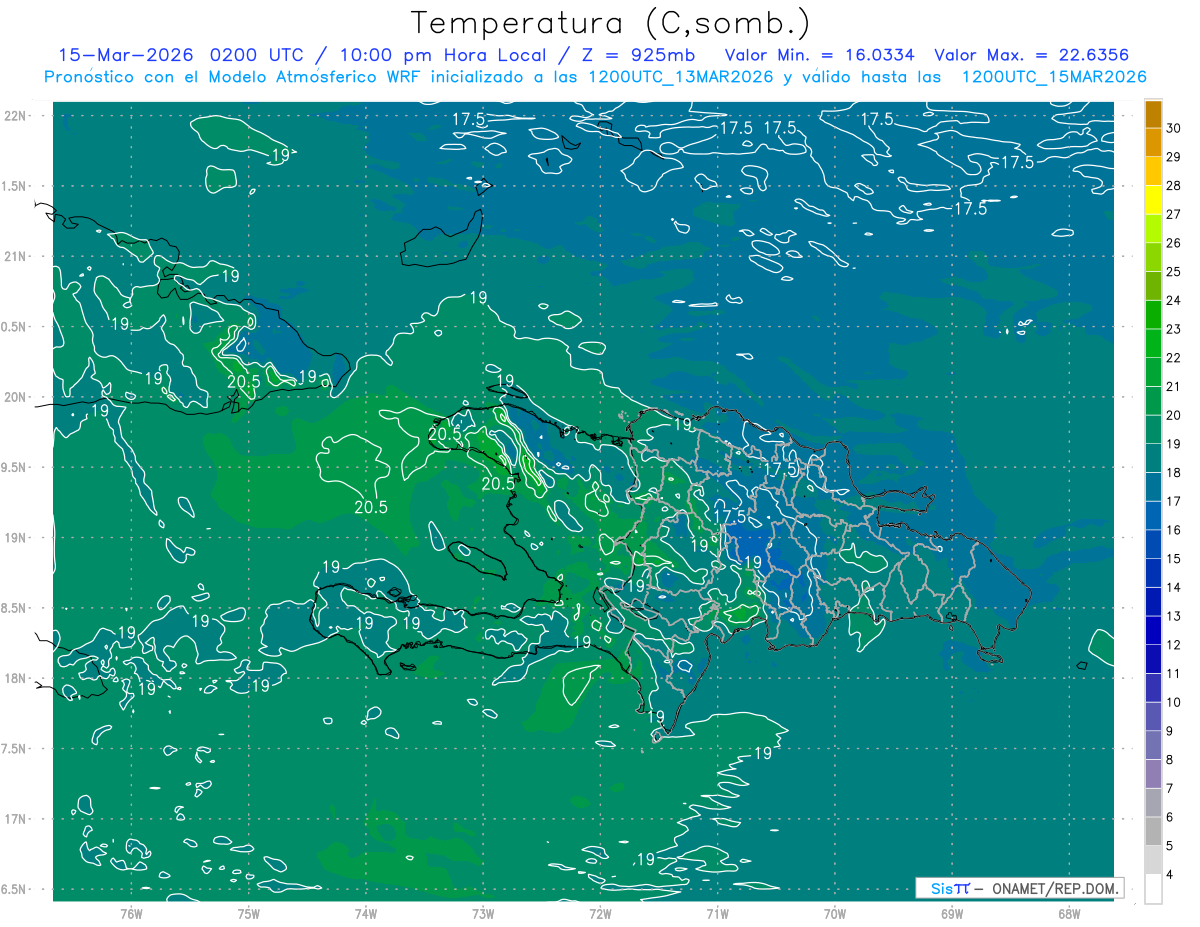Click the color scale label 15
1200x927 pixels.
tap(1174, 559)
